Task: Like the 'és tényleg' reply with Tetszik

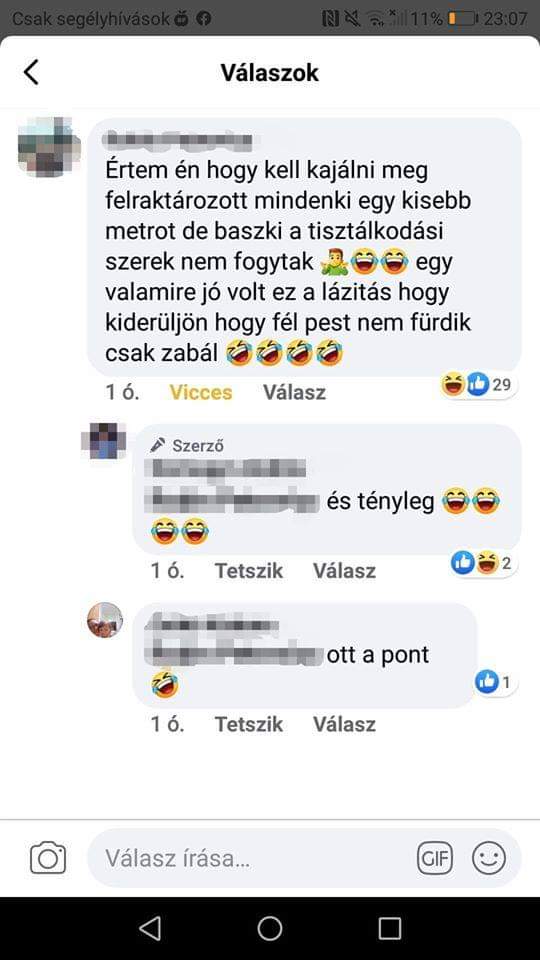Action: pos(249,571)
